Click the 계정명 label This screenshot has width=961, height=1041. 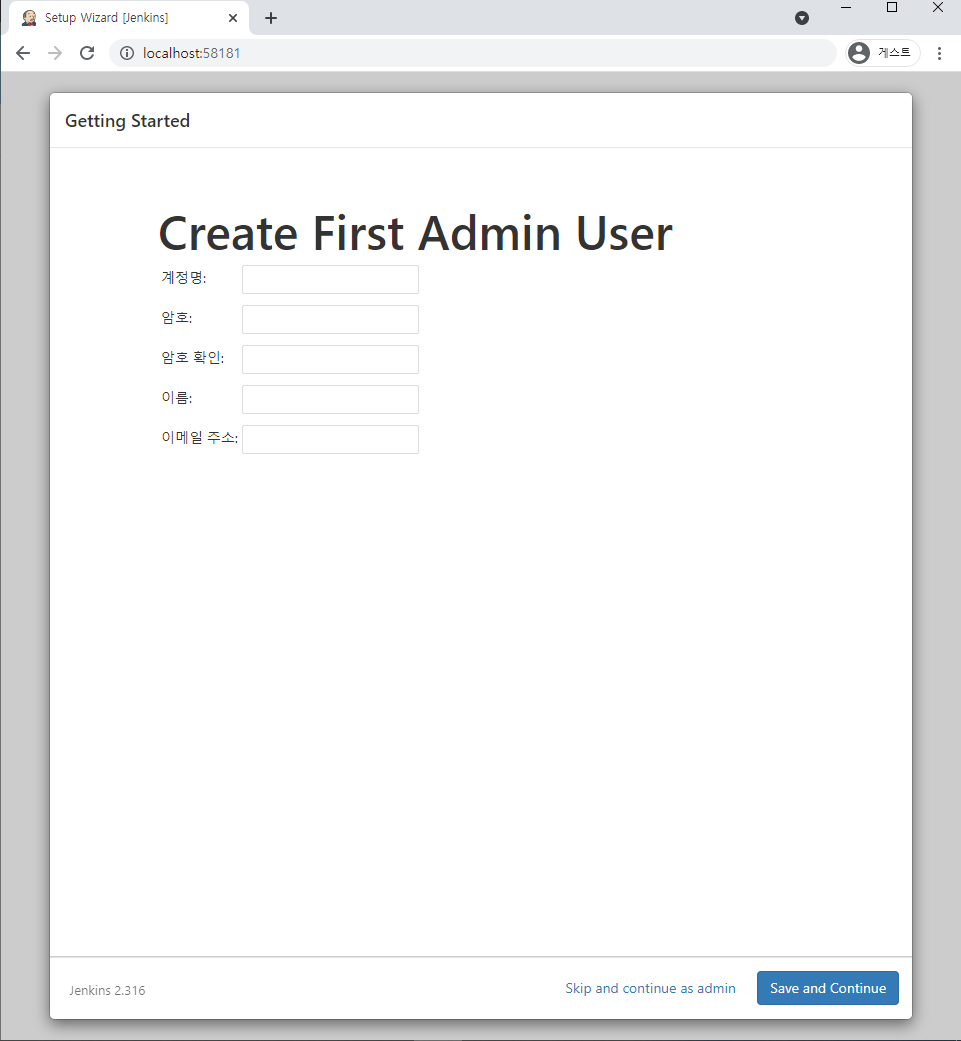coord(184,278)
